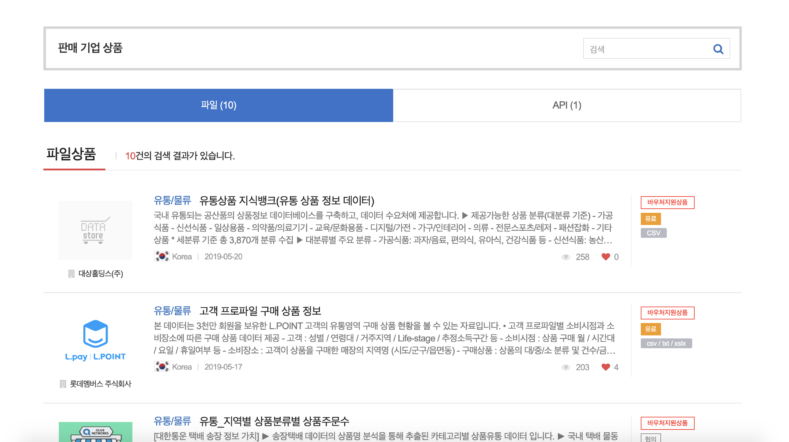This screenshot has width=789, height=442.
Task: Click the csv / txt / xslx format tag
Action: click(666, 343)
